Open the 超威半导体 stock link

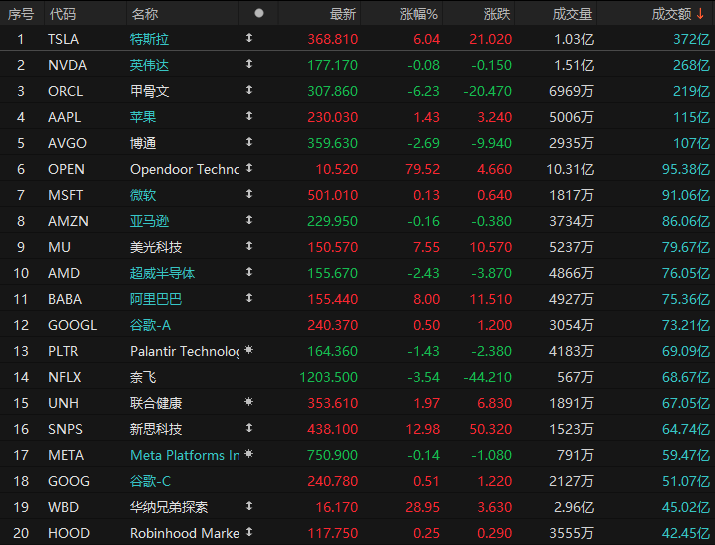click(162, 273)
